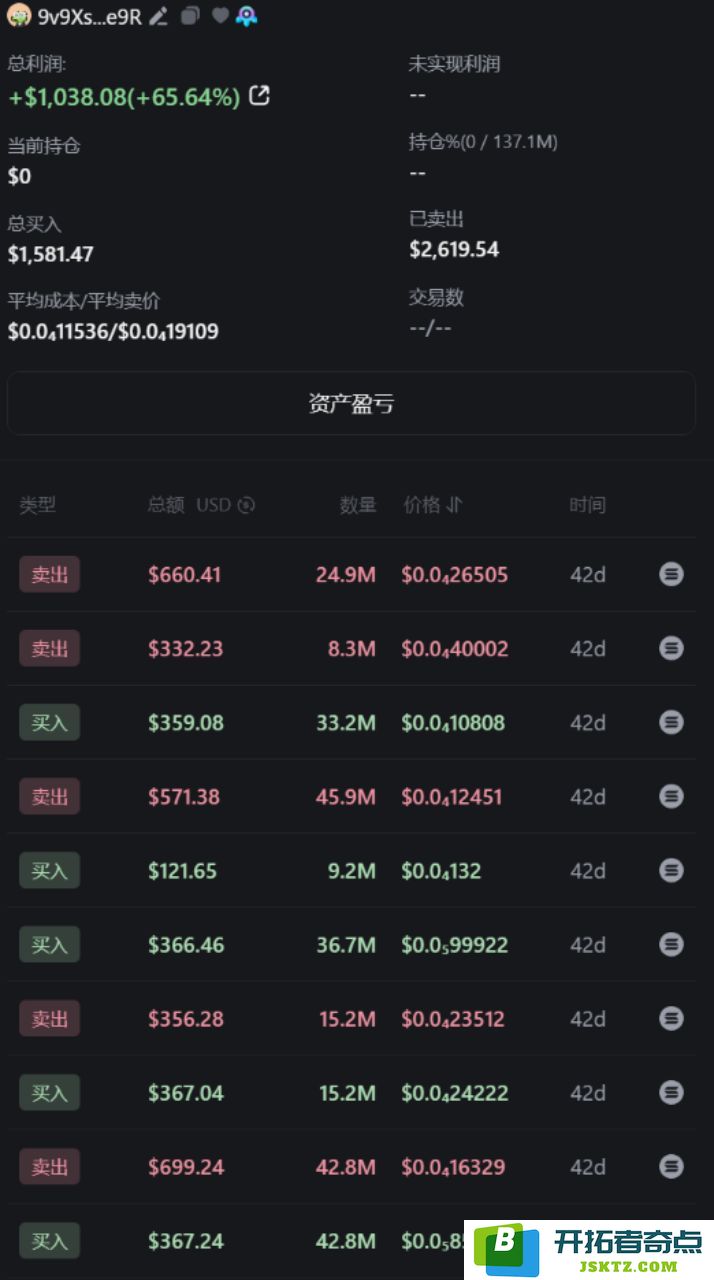
Task: Open explorer icon for $571.38 sell row
Action: [x=671, y=796]
